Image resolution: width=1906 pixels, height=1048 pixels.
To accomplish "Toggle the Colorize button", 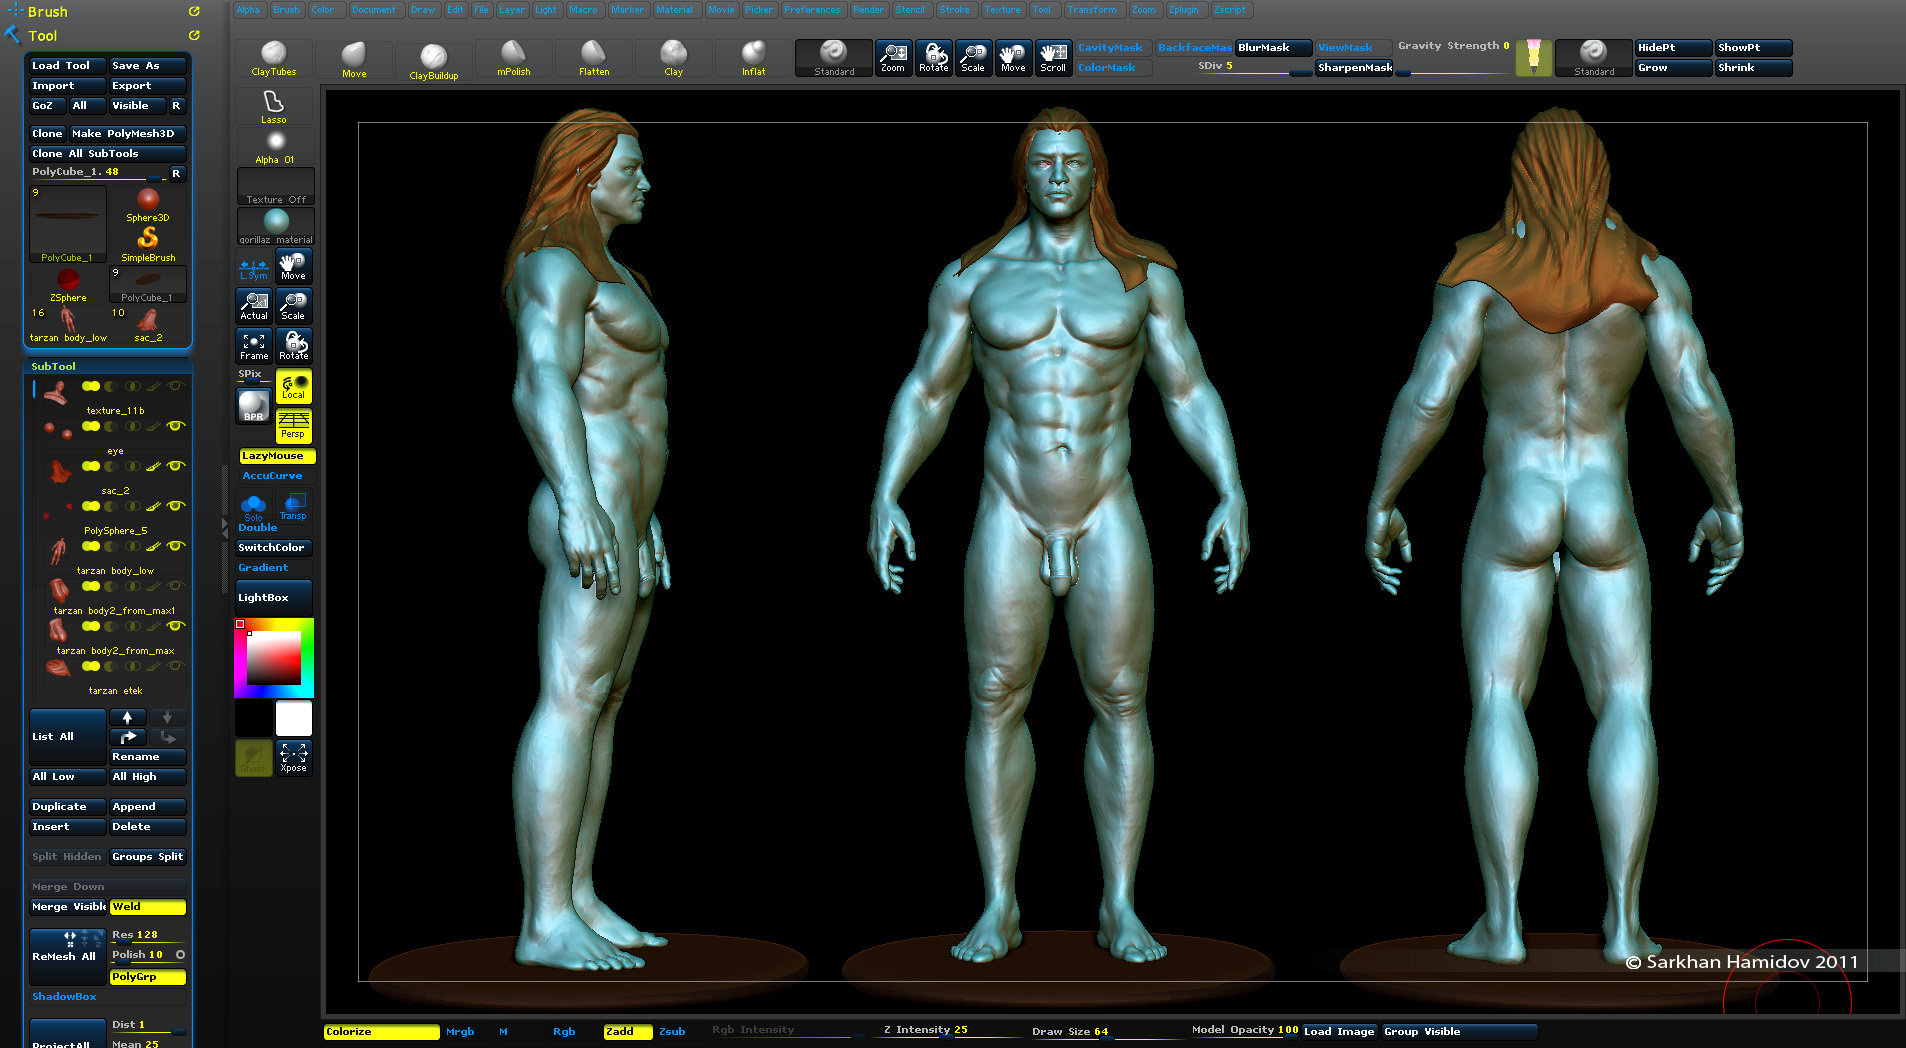I will (381, 1031).
